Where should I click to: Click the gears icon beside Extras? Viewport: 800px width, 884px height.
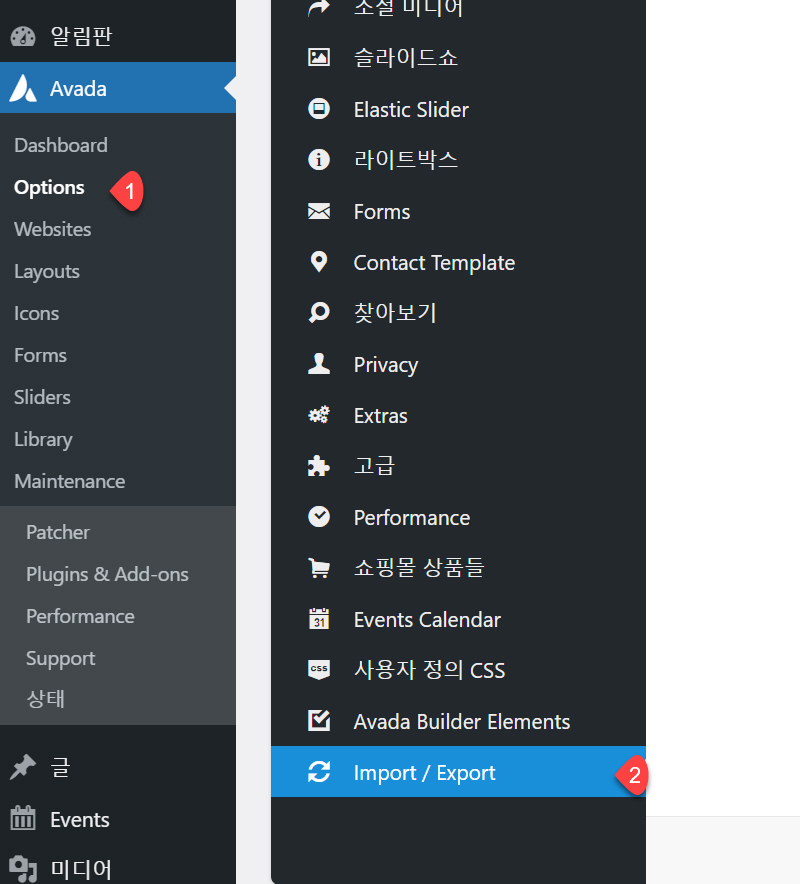click(x=319, y=416)
